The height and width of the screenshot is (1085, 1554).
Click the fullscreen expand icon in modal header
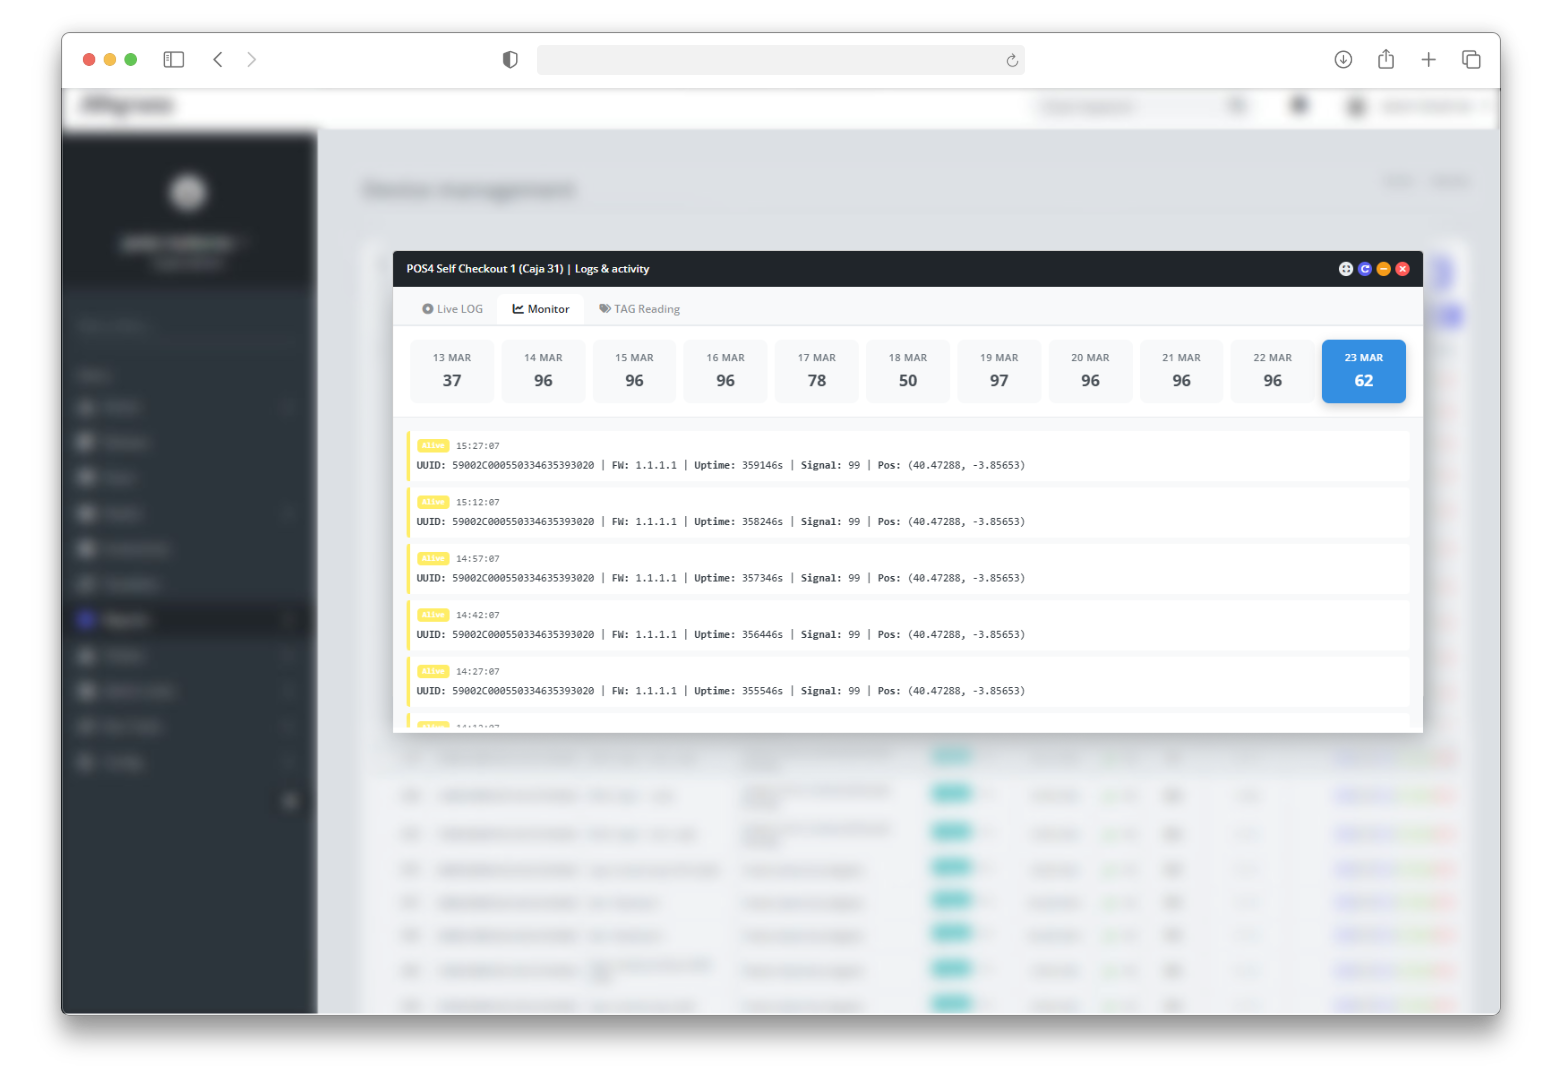[1345, 269]
